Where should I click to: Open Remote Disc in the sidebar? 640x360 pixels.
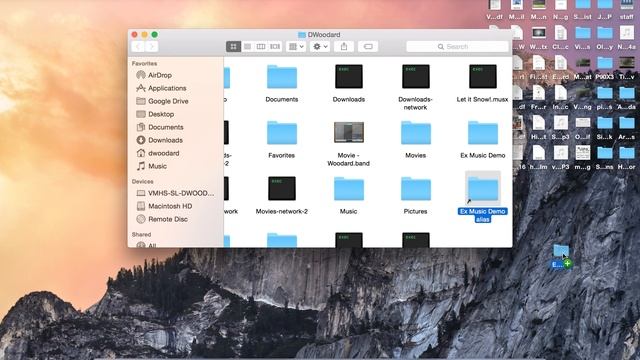tap(167, 219)
